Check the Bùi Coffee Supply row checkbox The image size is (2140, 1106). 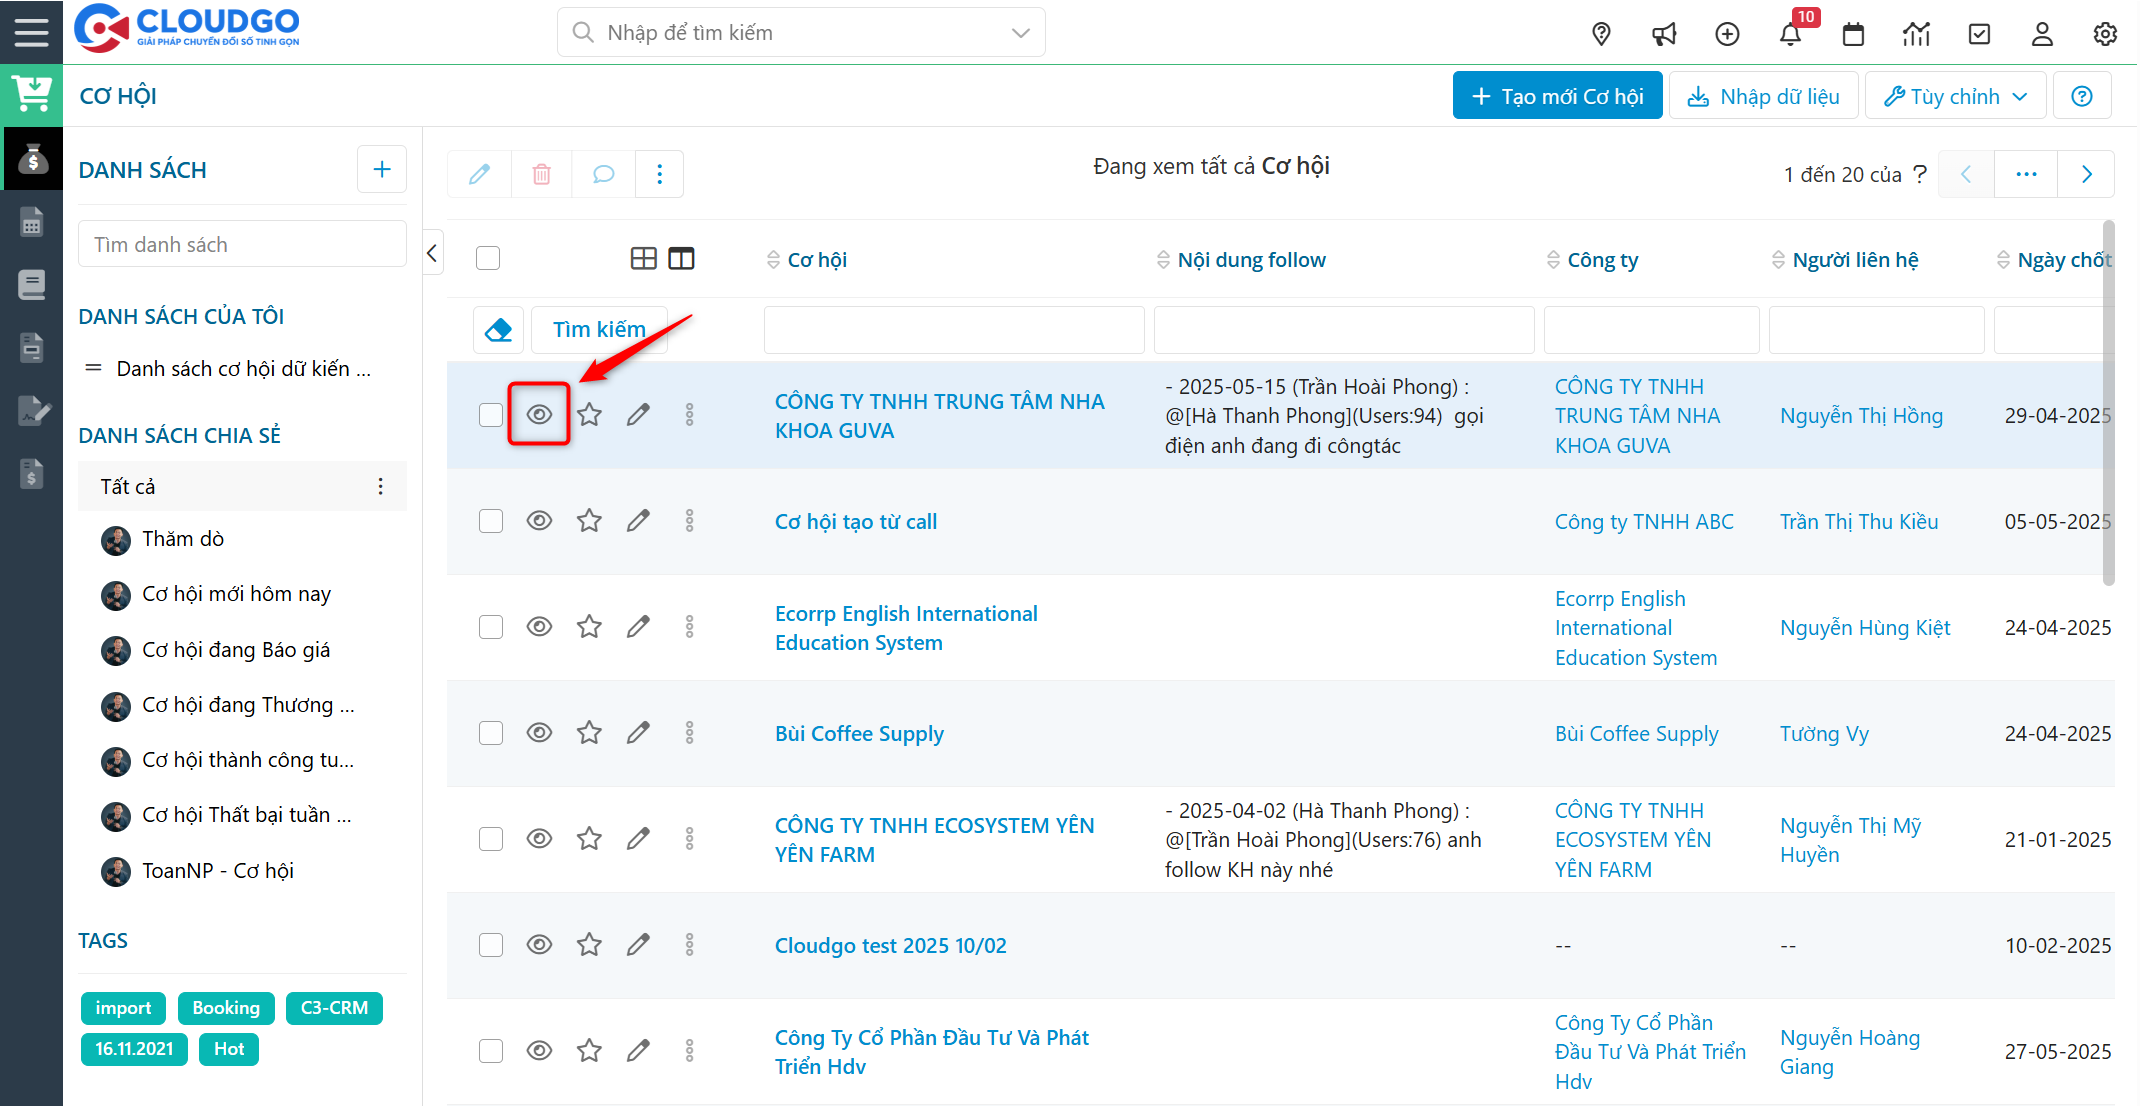[491, 733]
